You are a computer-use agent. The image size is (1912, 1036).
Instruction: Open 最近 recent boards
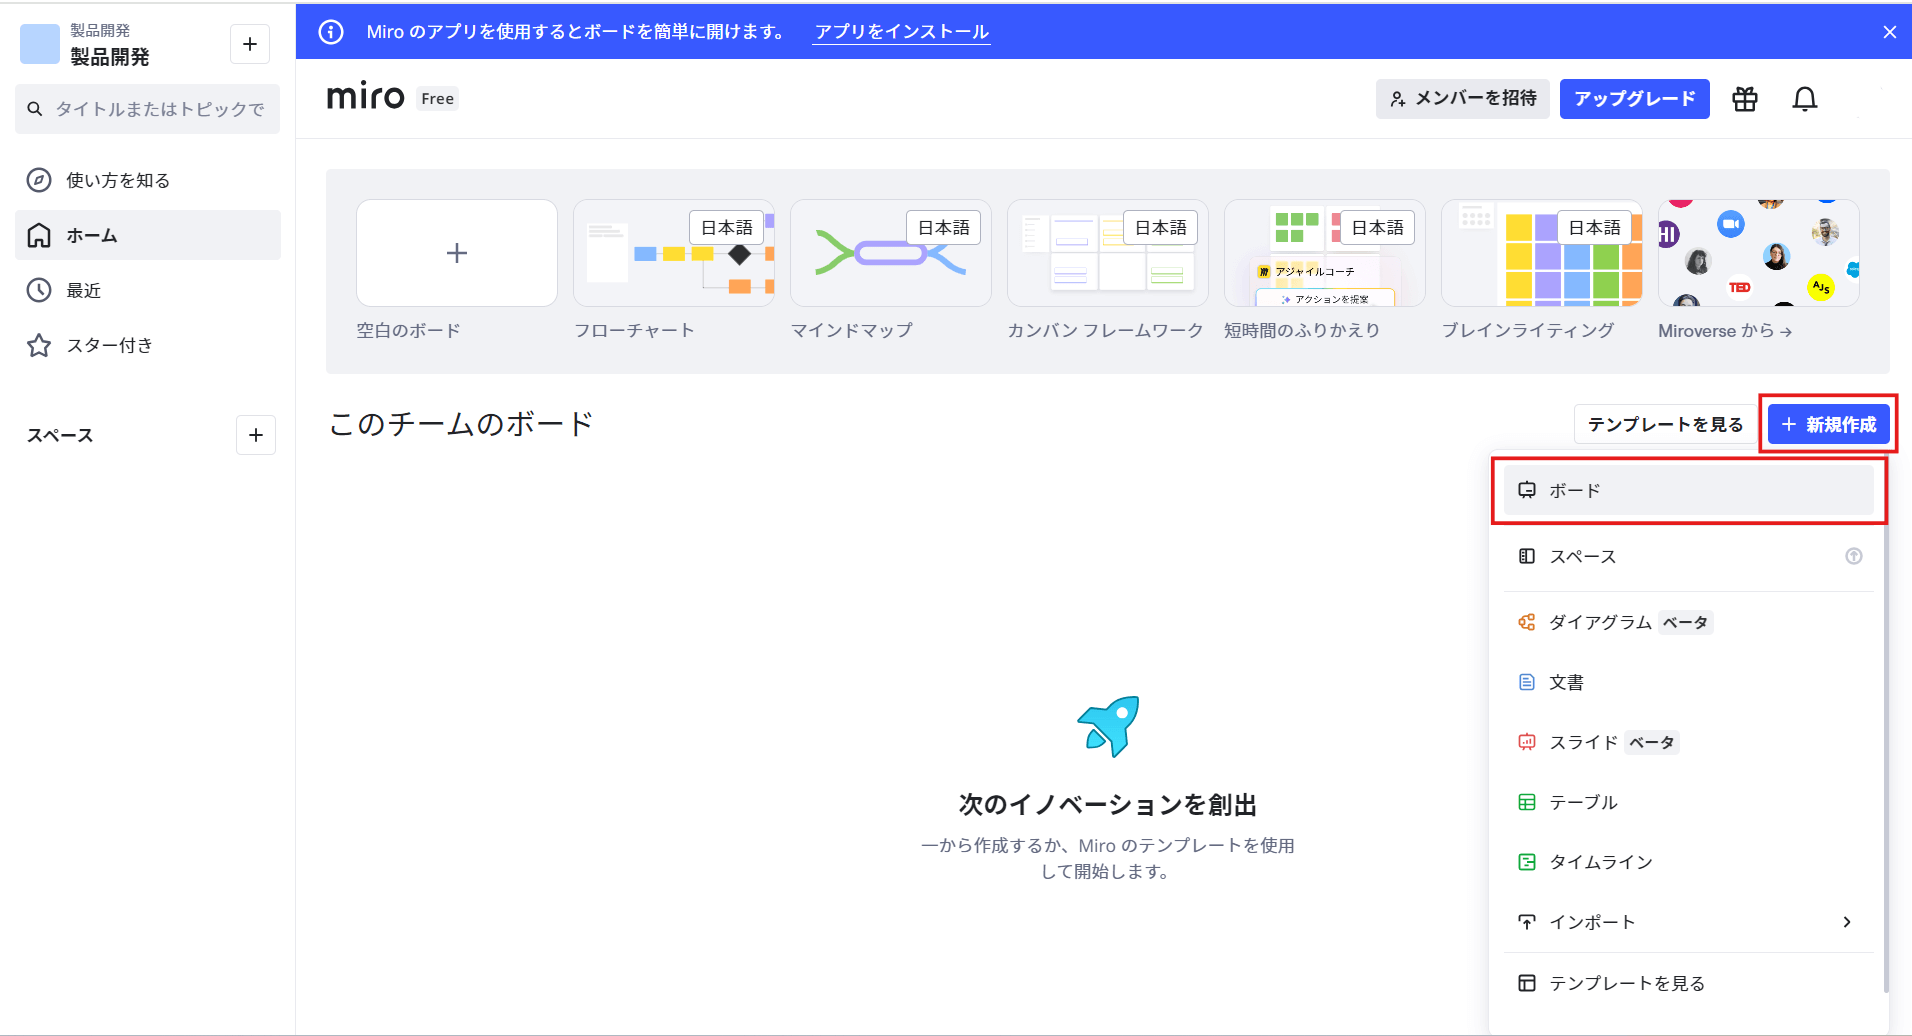[x=148, y=290]
